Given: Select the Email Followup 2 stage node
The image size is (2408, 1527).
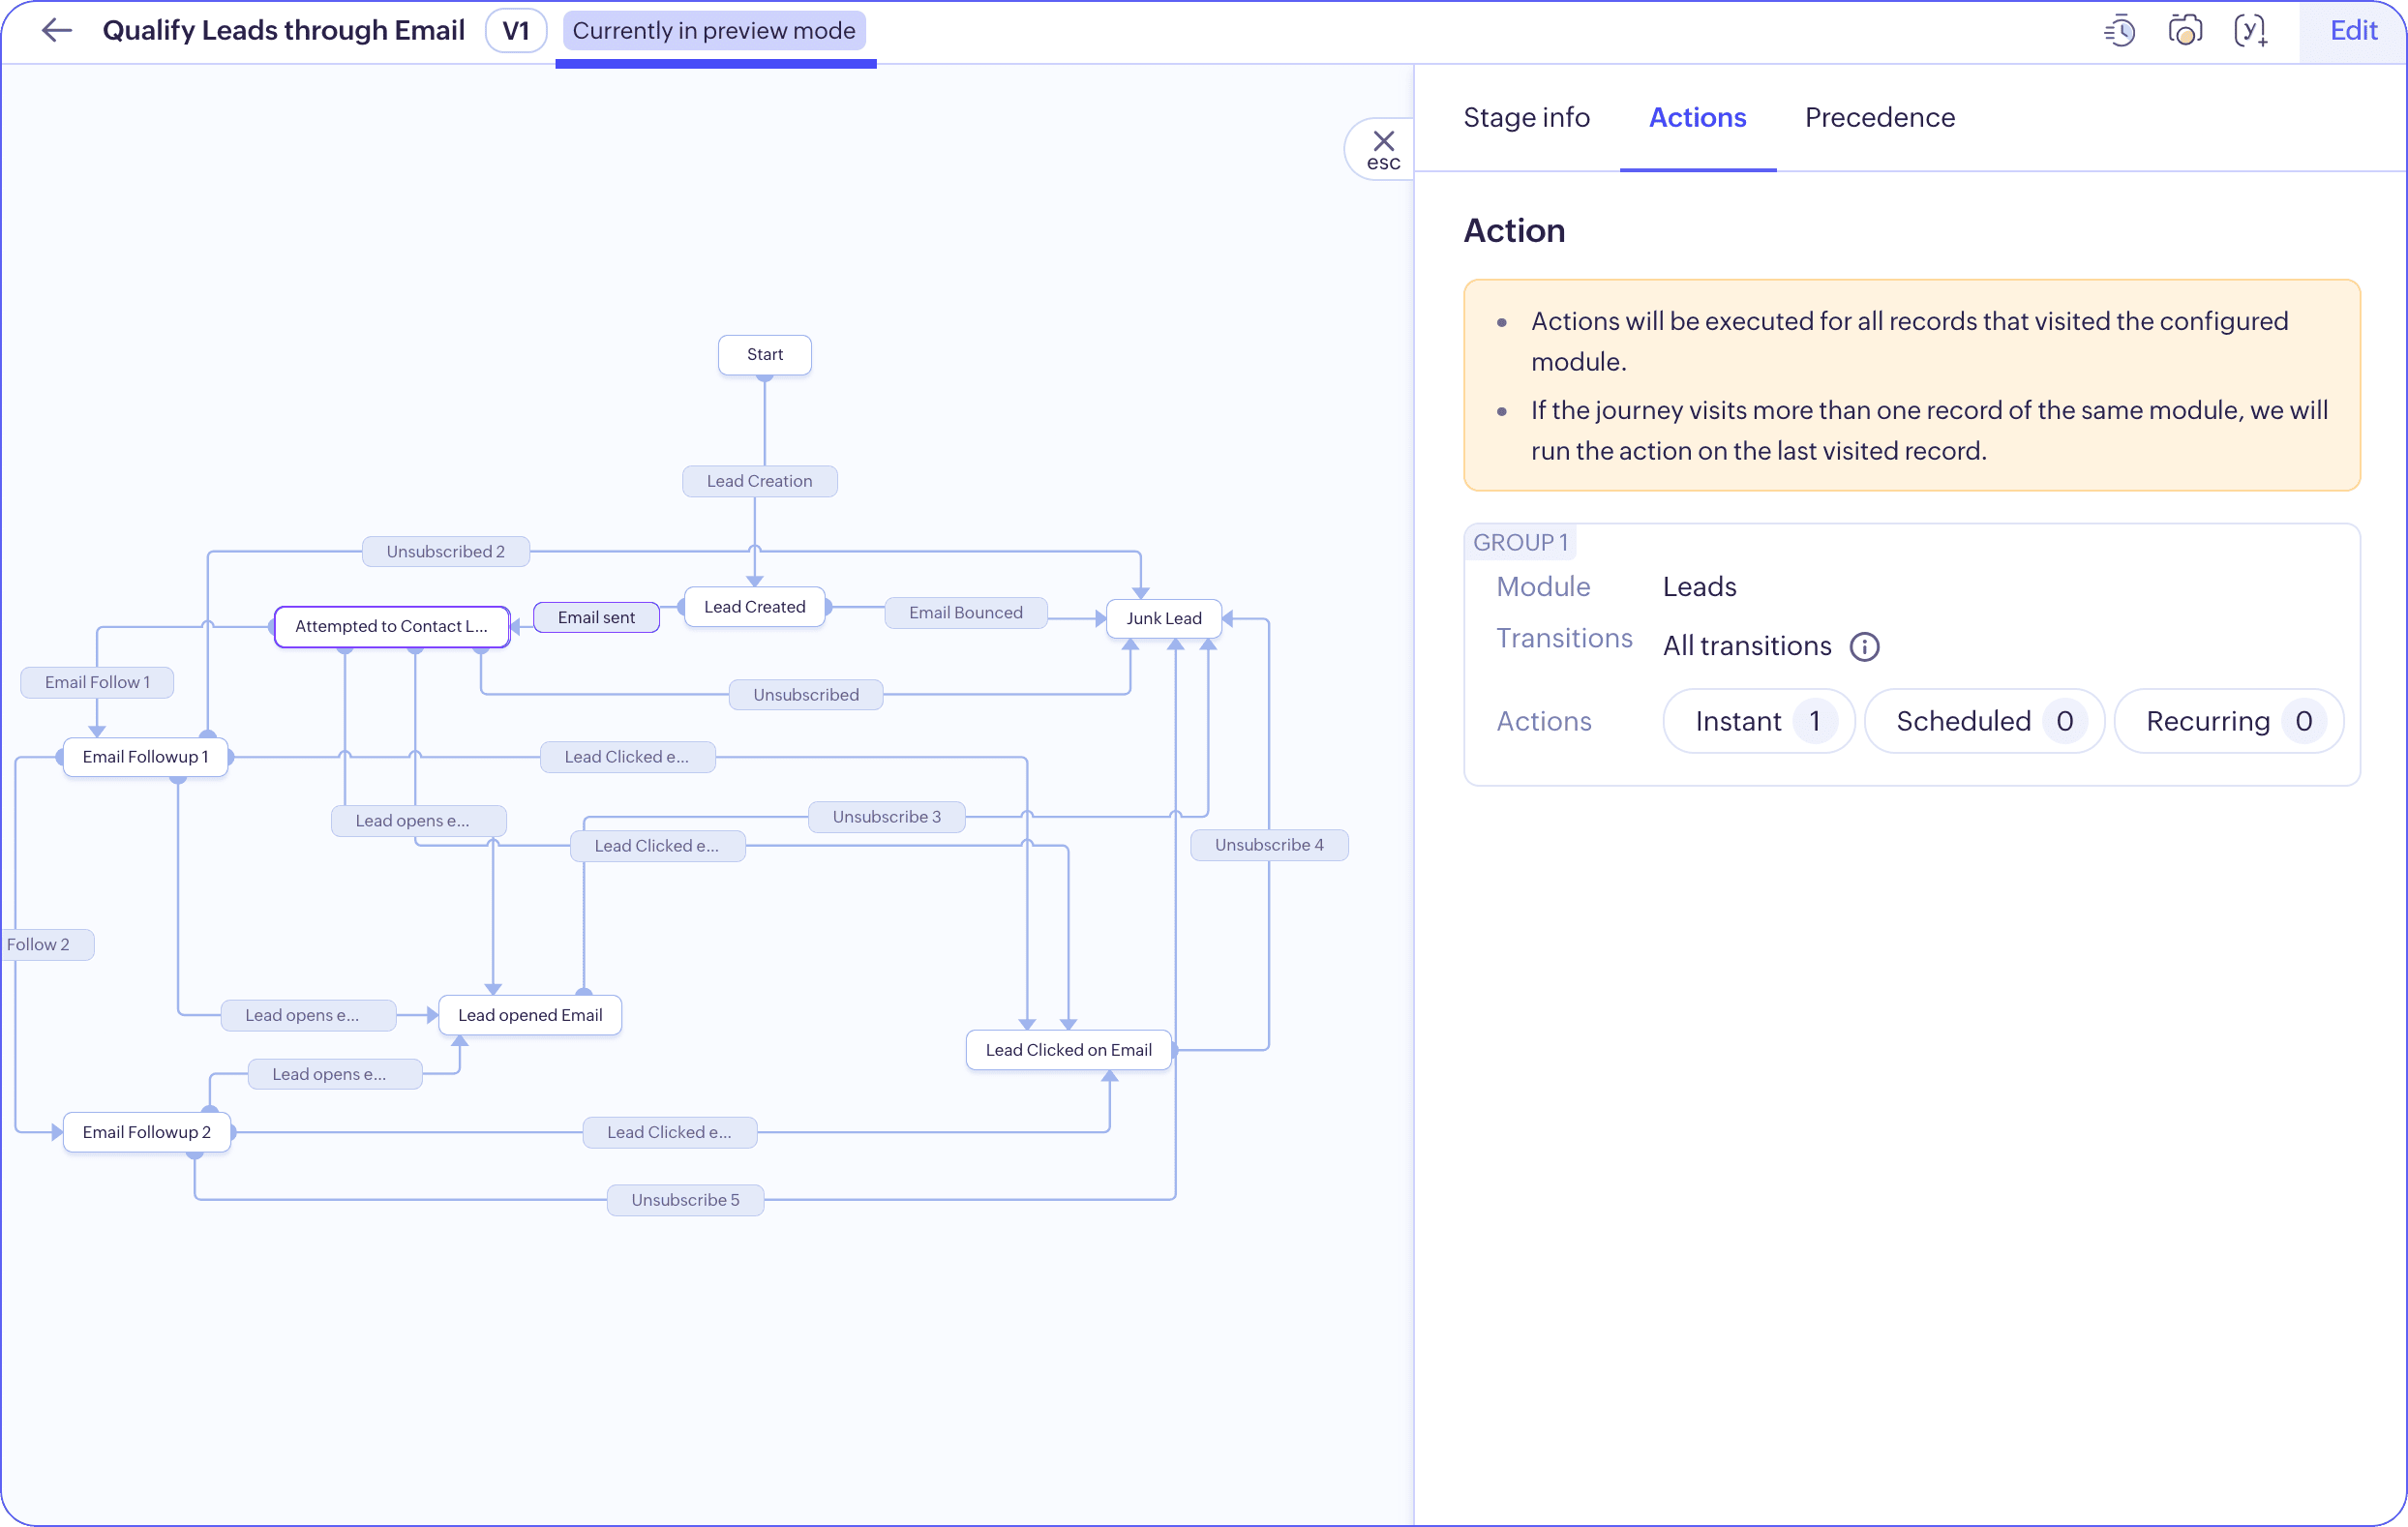Looking at the screenshot, I should [146, 1132].
